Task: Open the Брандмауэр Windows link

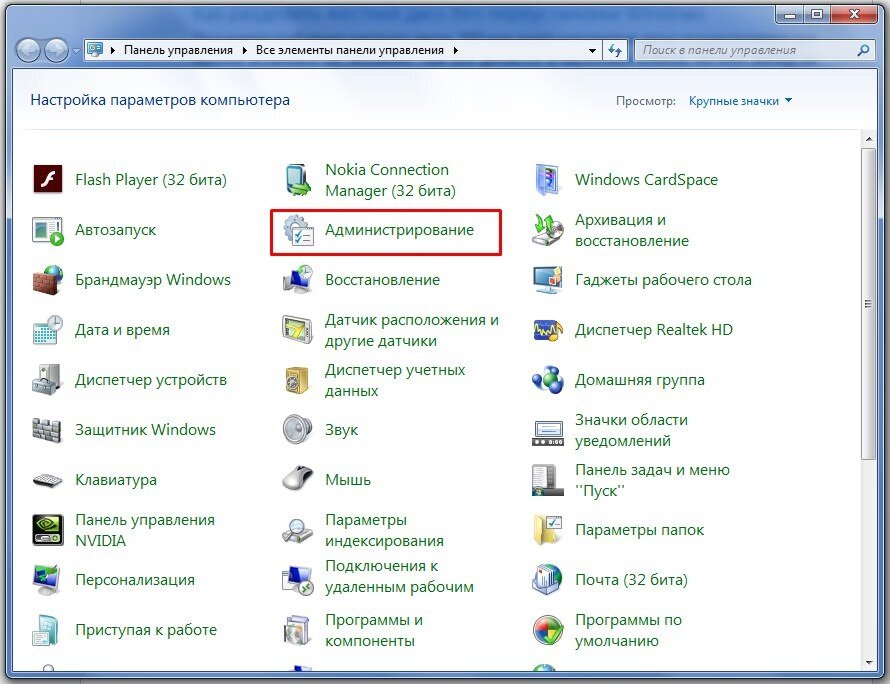Action: [x=153, y=280]
